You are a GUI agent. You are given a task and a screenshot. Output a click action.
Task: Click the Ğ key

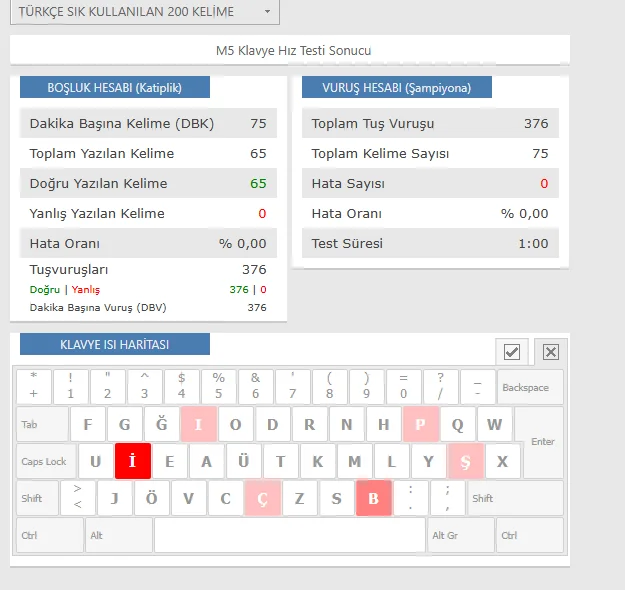tap(161, 424)
